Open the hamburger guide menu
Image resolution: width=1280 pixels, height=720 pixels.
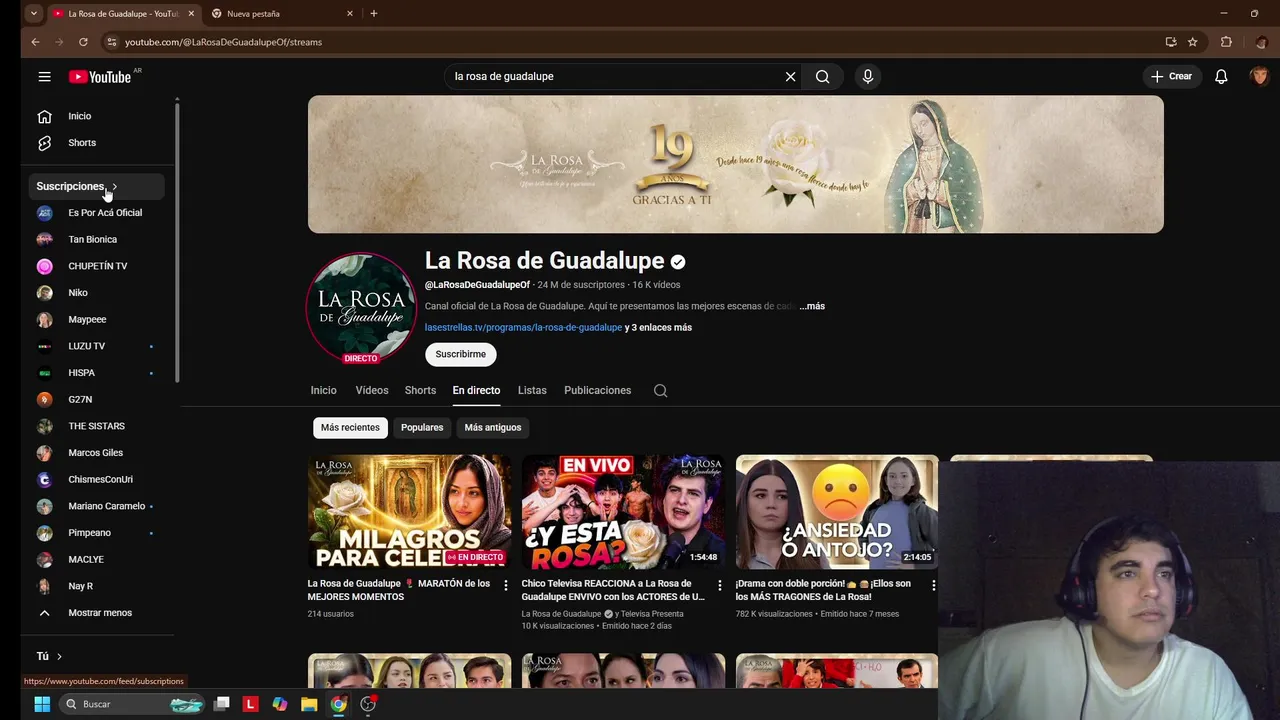pyautogui.click(x=44, y=77)
